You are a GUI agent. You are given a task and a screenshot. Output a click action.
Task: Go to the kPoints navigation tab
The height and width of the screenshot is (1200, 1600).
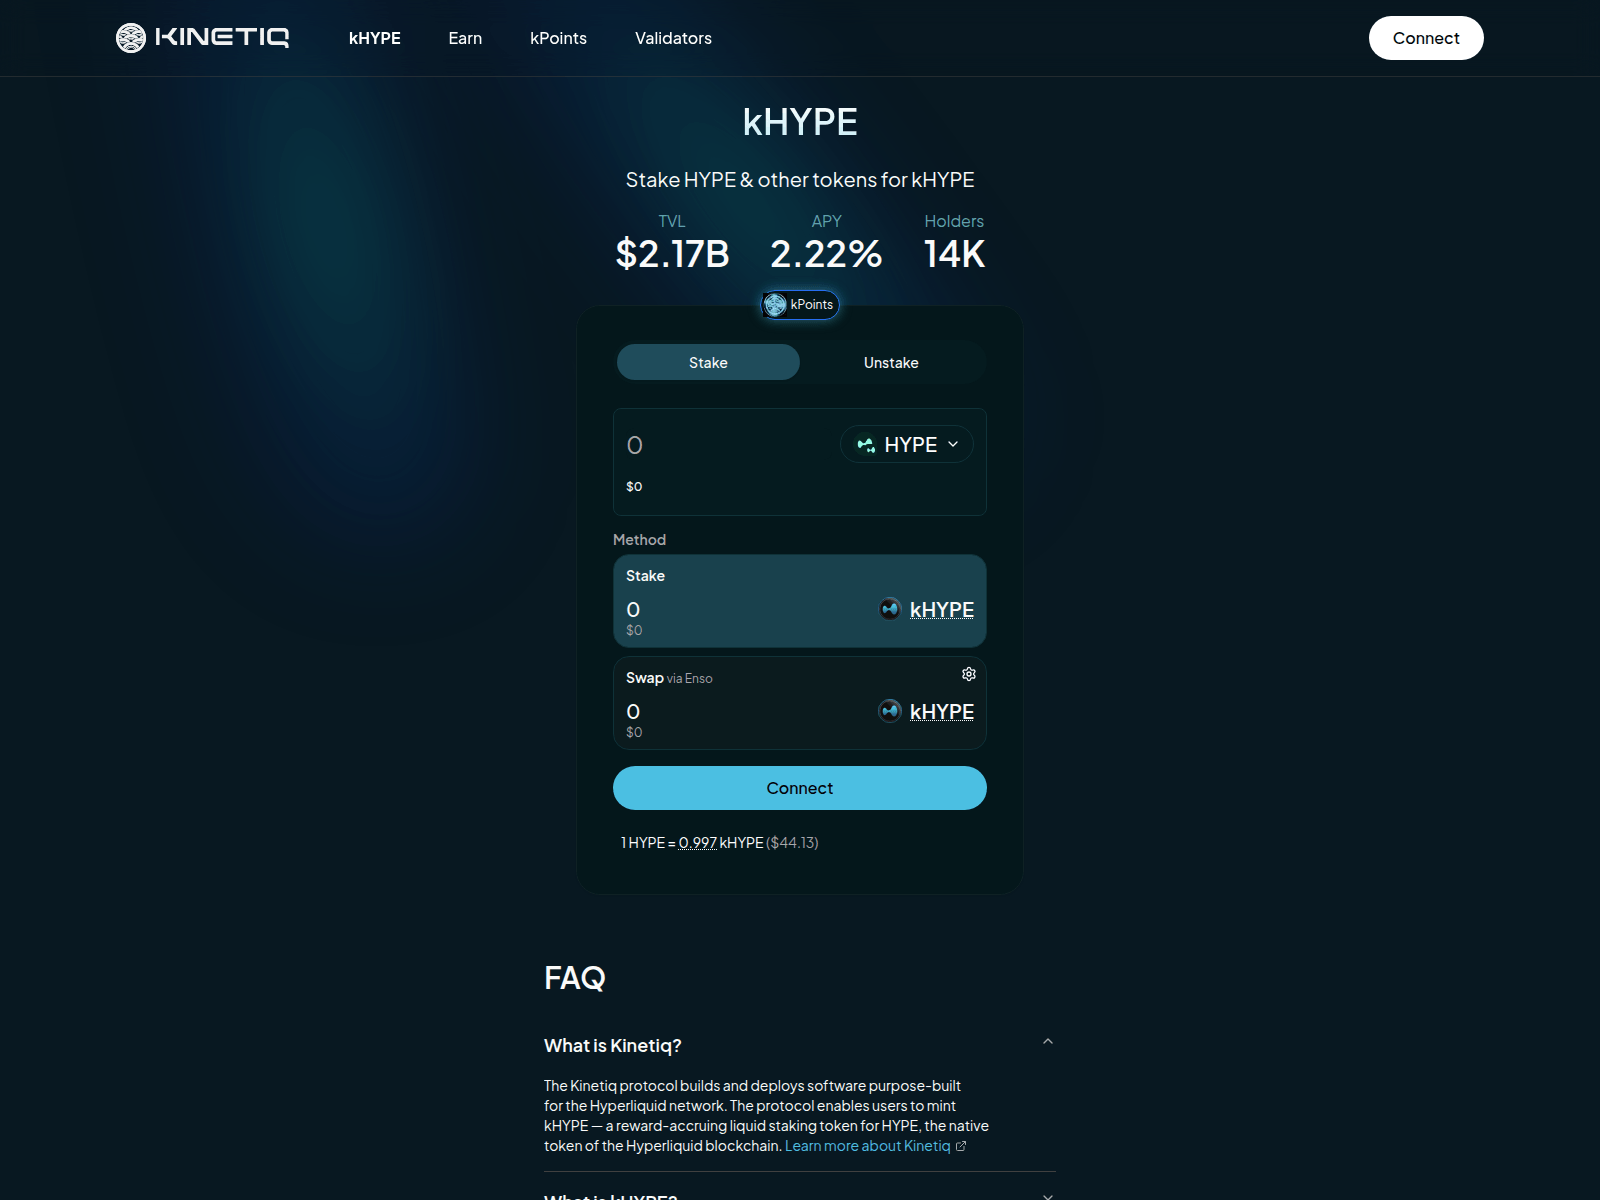pos(558,38)
